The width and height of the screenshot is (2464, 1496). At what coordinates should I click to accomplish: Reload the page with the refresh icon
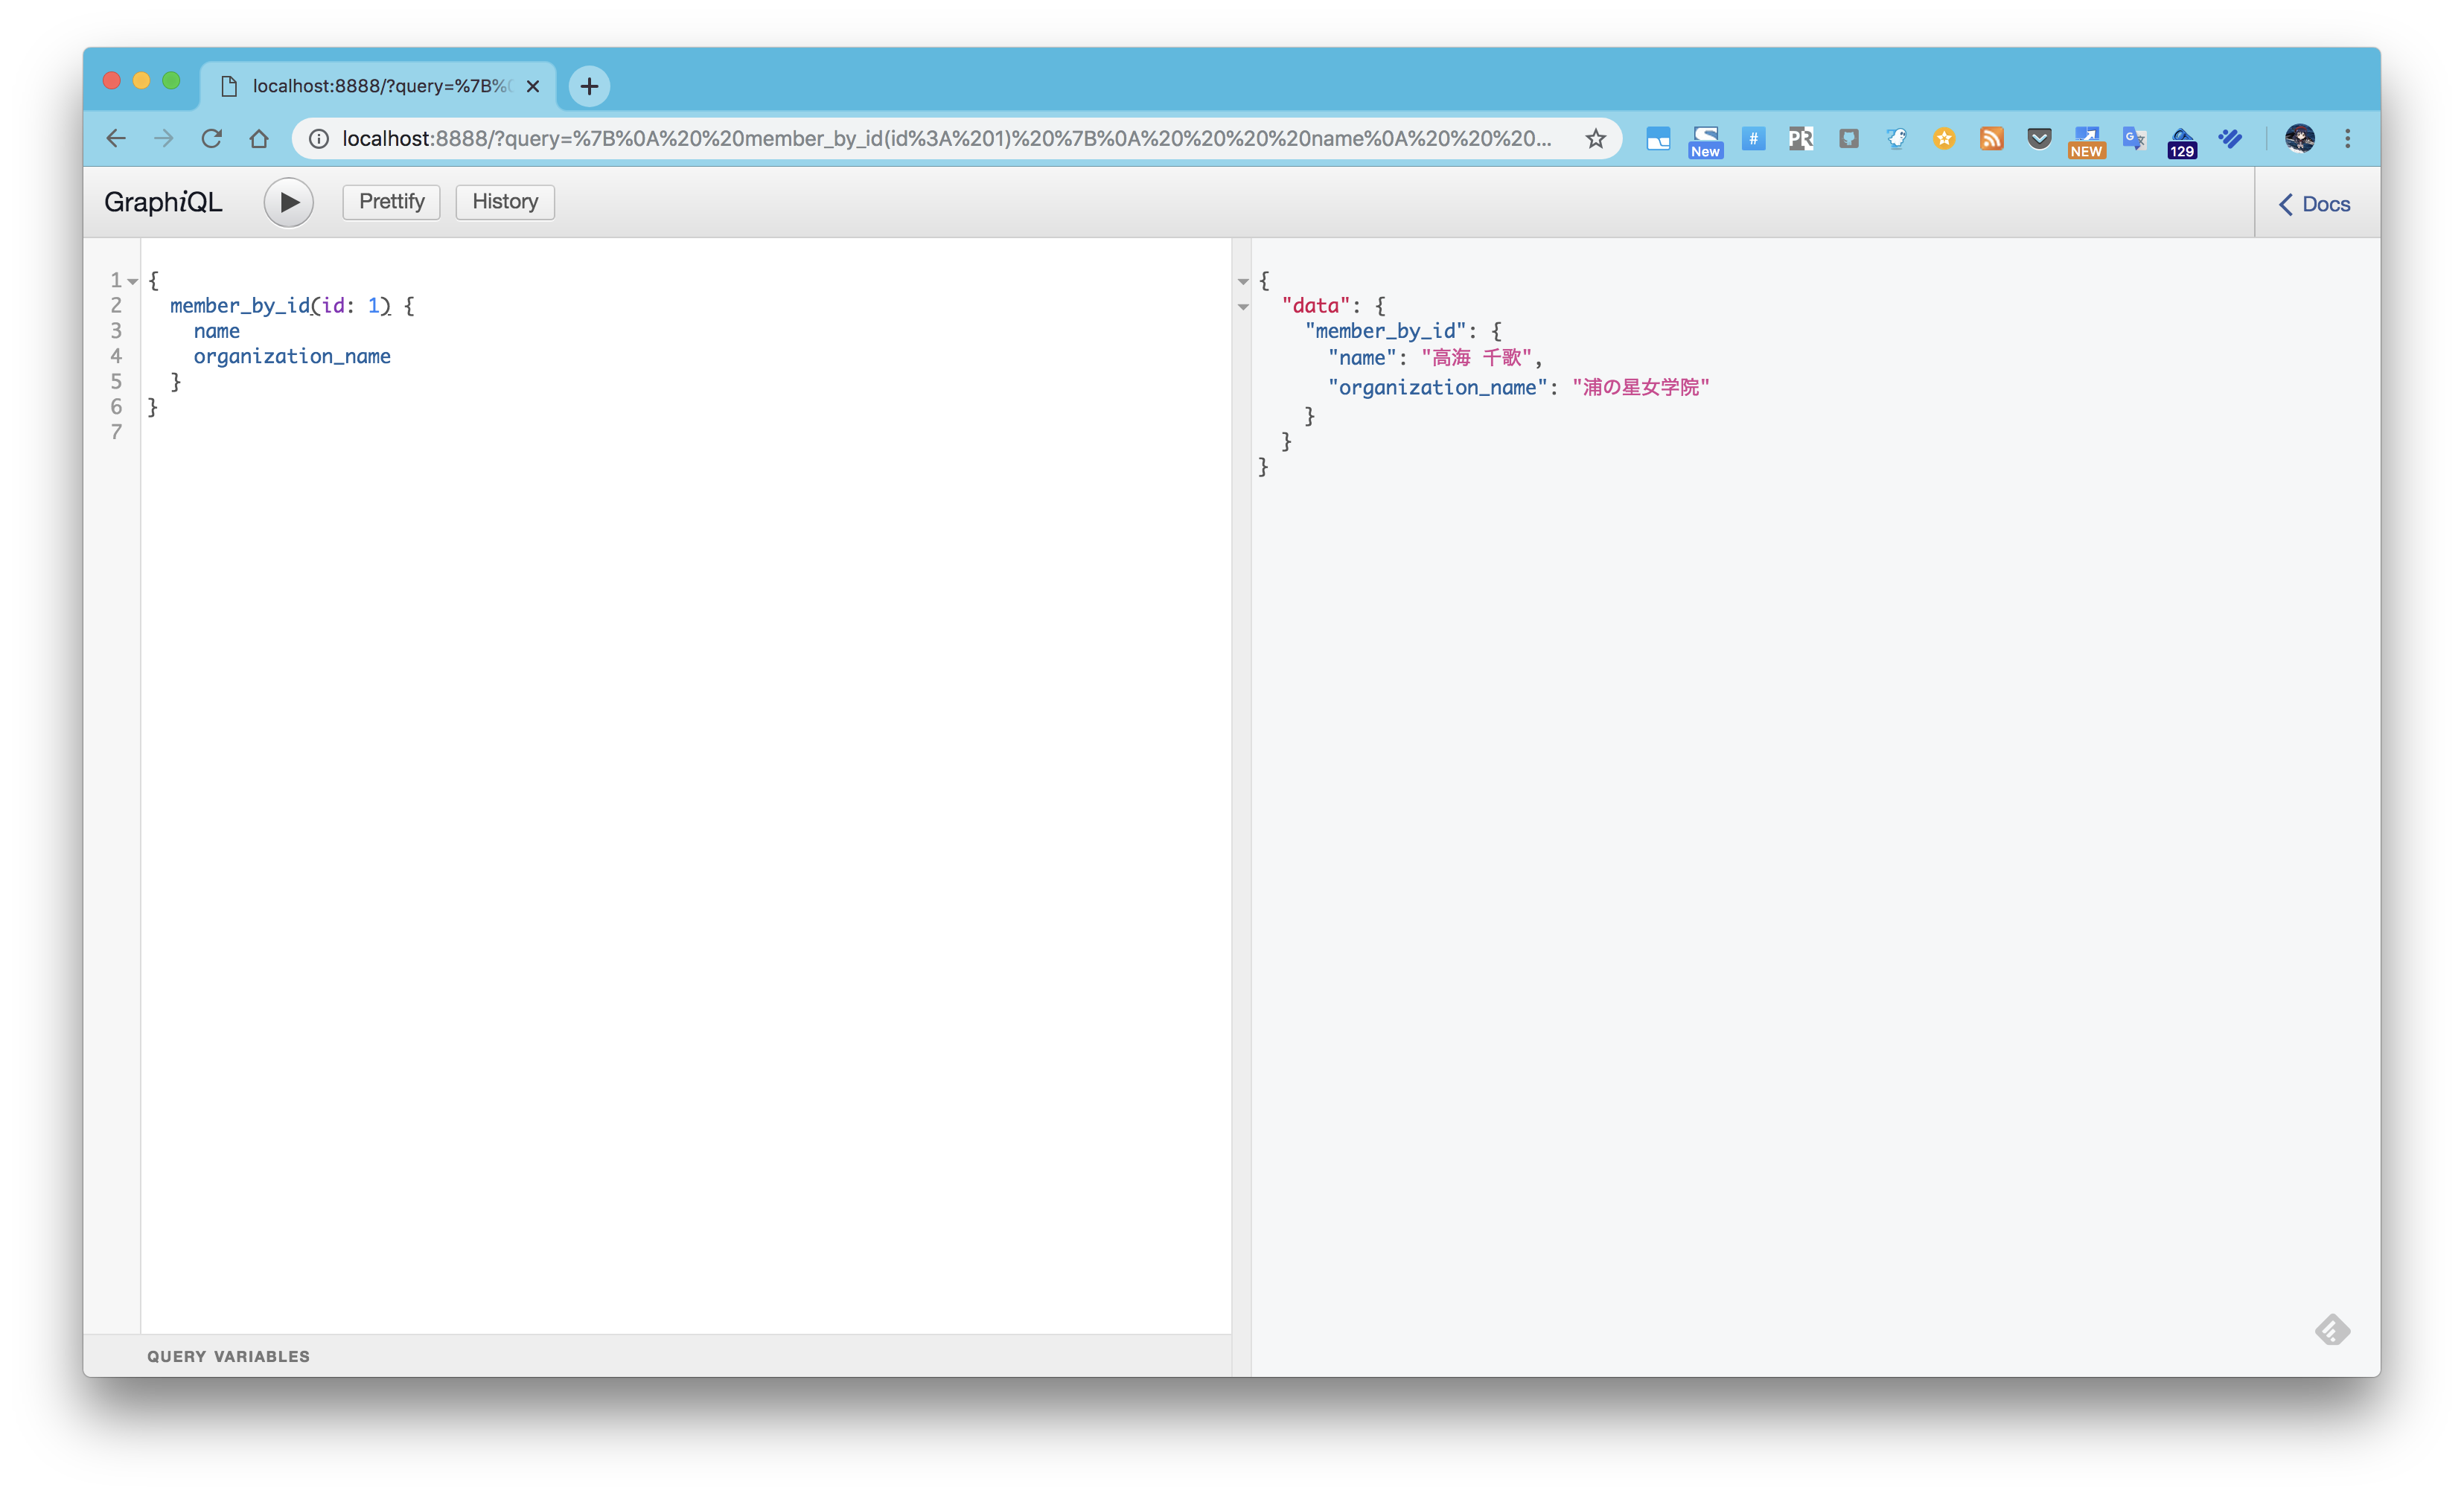[212, 139]
